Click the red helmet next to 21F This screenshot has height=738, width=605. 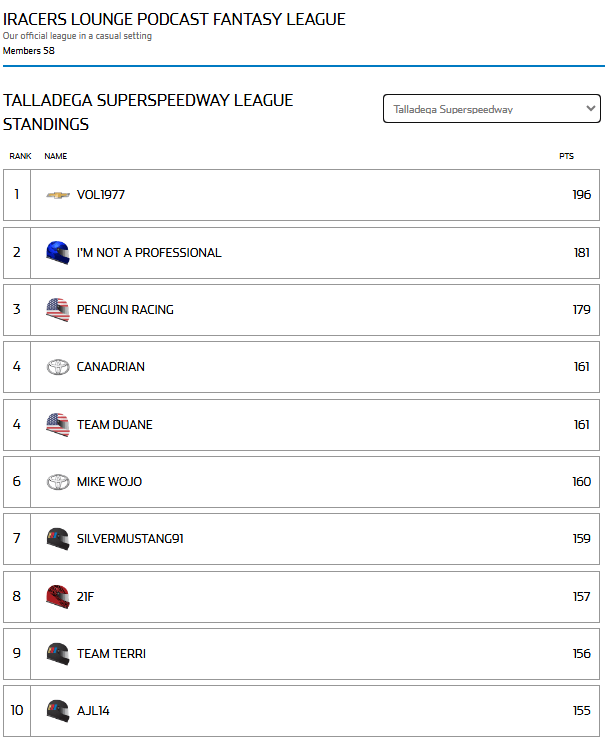pos(58,597)
